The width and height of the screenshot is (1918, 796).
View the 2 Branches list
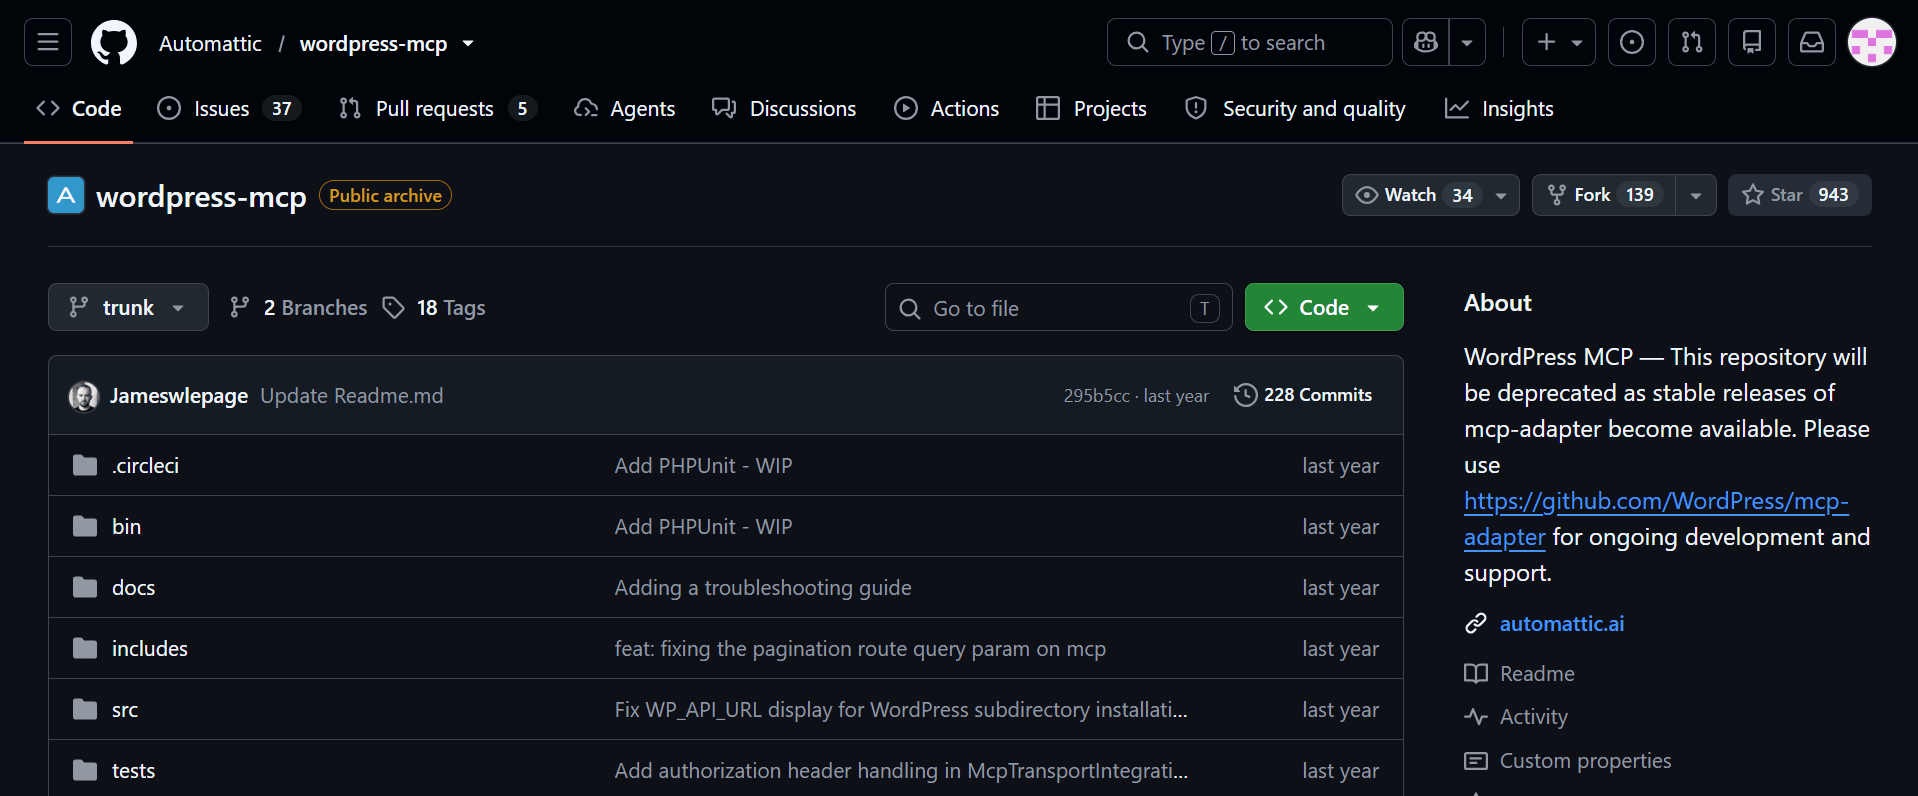(298, 307)
